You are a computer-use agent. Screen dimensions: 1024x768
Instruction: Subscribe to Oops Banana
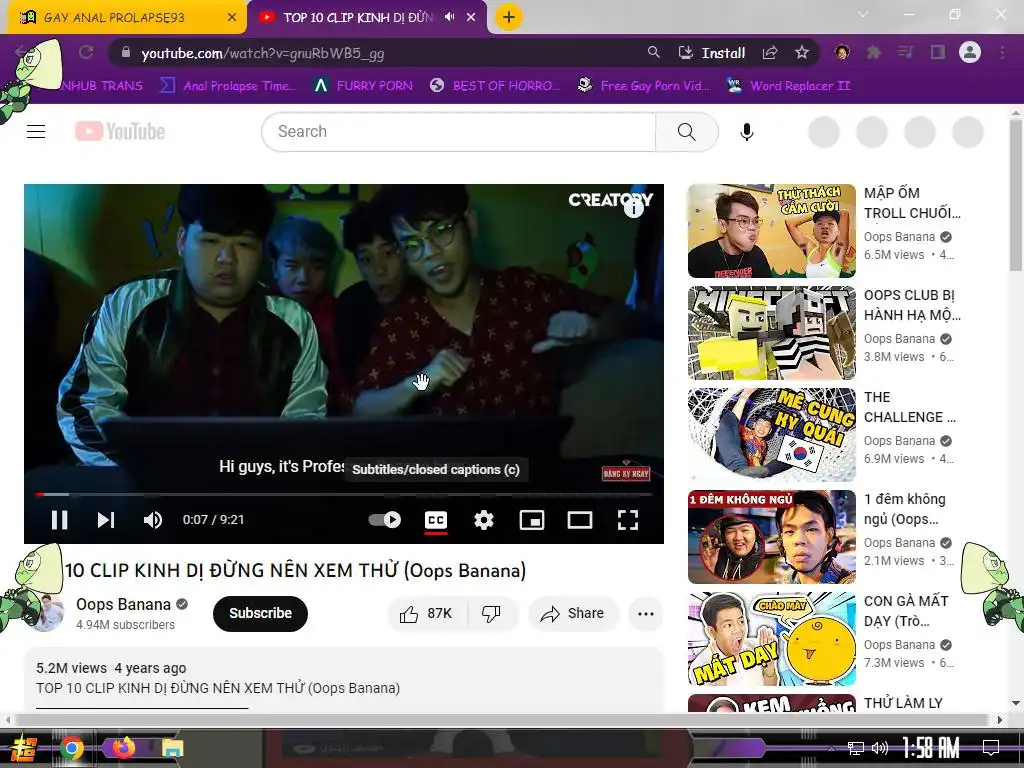(x=260, y=613)
